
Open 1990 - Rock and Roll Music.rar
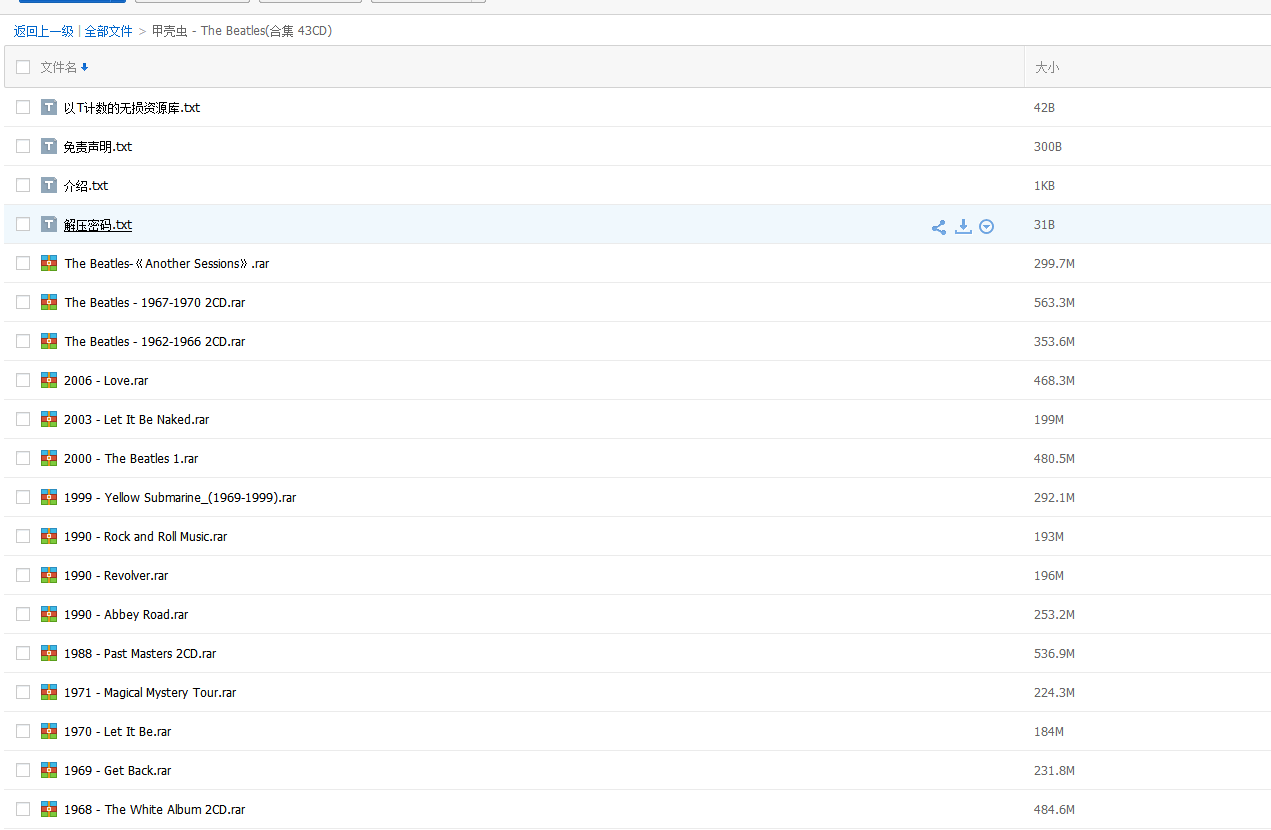[x=146, y=537]
